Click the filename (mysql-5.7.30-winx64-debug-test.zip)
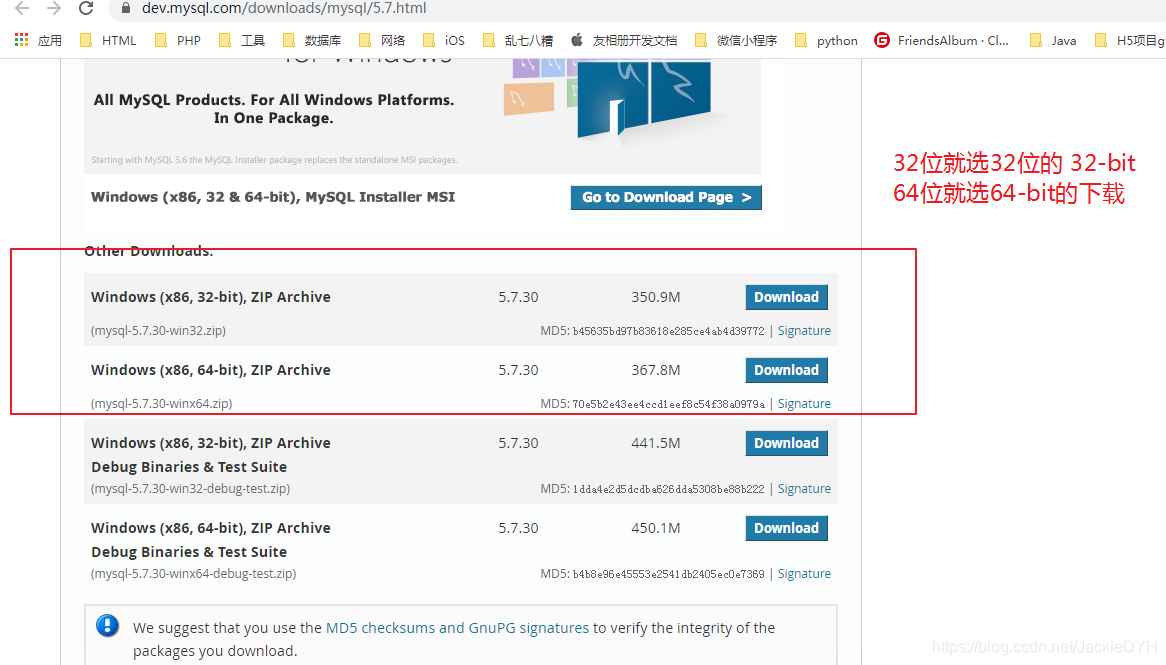The image size is (1166, 665). click(193, 574)
